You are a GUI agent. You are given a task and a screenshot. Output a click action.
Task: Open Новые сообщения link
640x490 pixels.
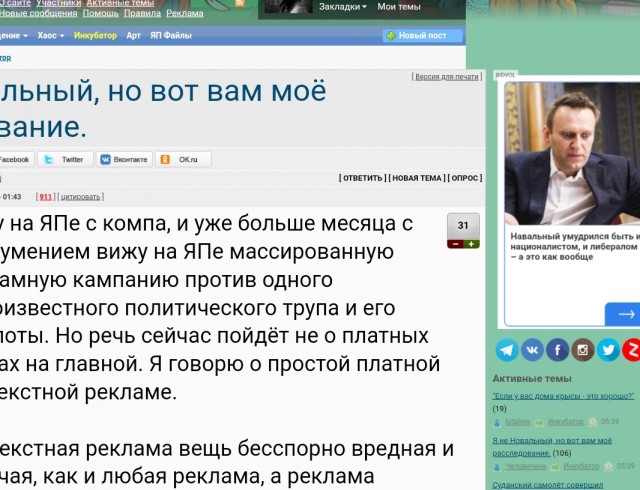click(38, 13)
